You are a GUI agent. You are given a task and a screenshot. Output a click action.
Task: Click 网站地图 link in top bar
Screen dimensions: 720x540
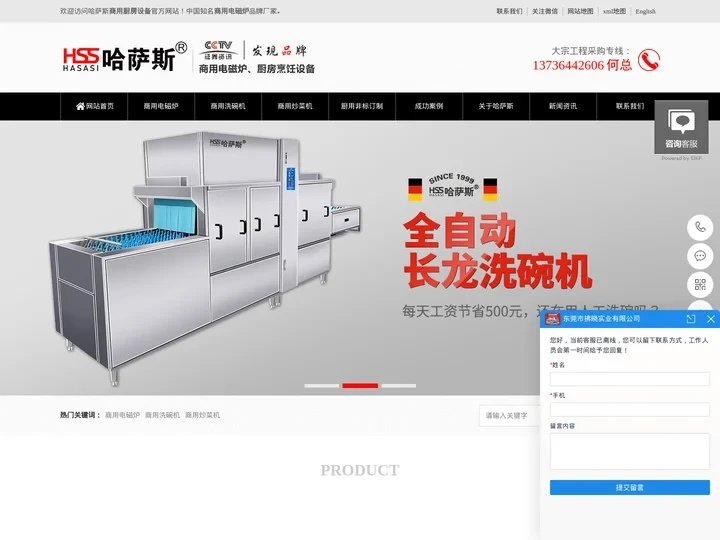pyautogui.click(x=580, y=11)
